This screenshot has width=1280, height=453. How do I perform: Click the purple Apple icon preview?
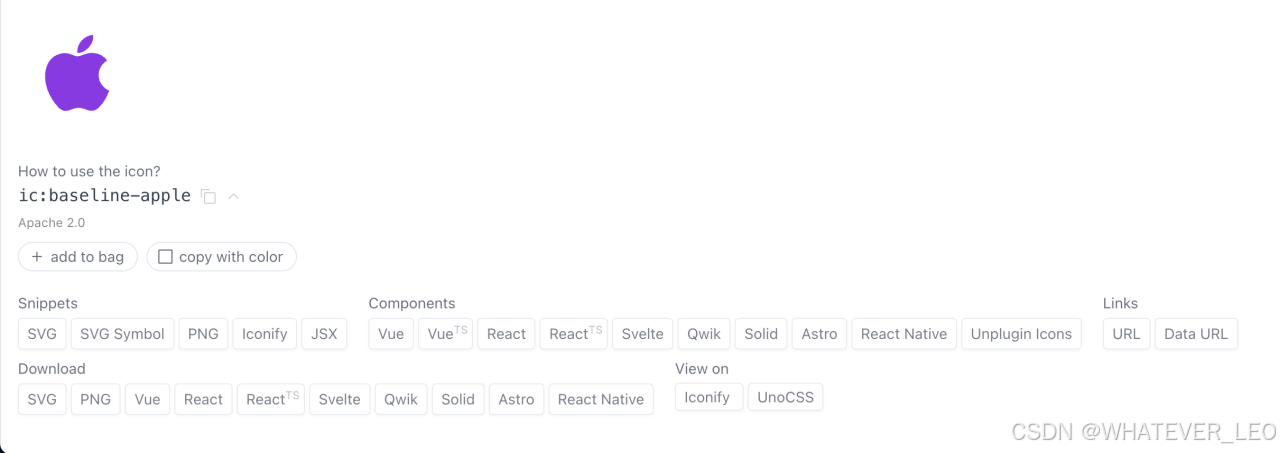pyautogui.click(x=77, y=74)
